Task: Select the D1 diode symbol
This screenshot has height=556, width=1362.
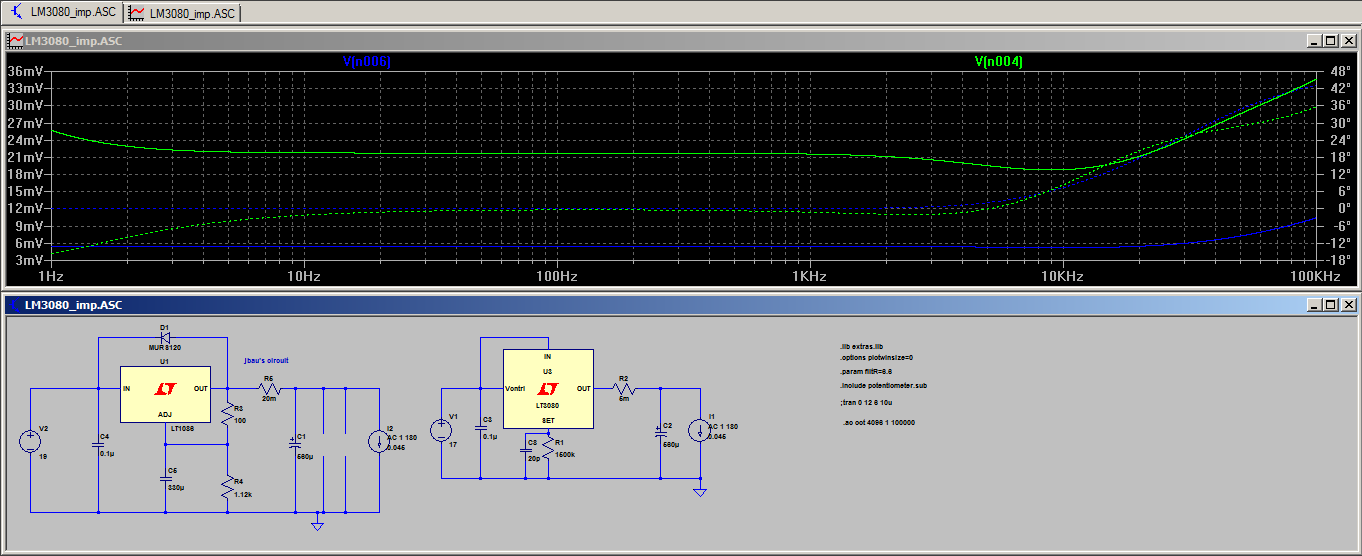Action: click(166, 337)
